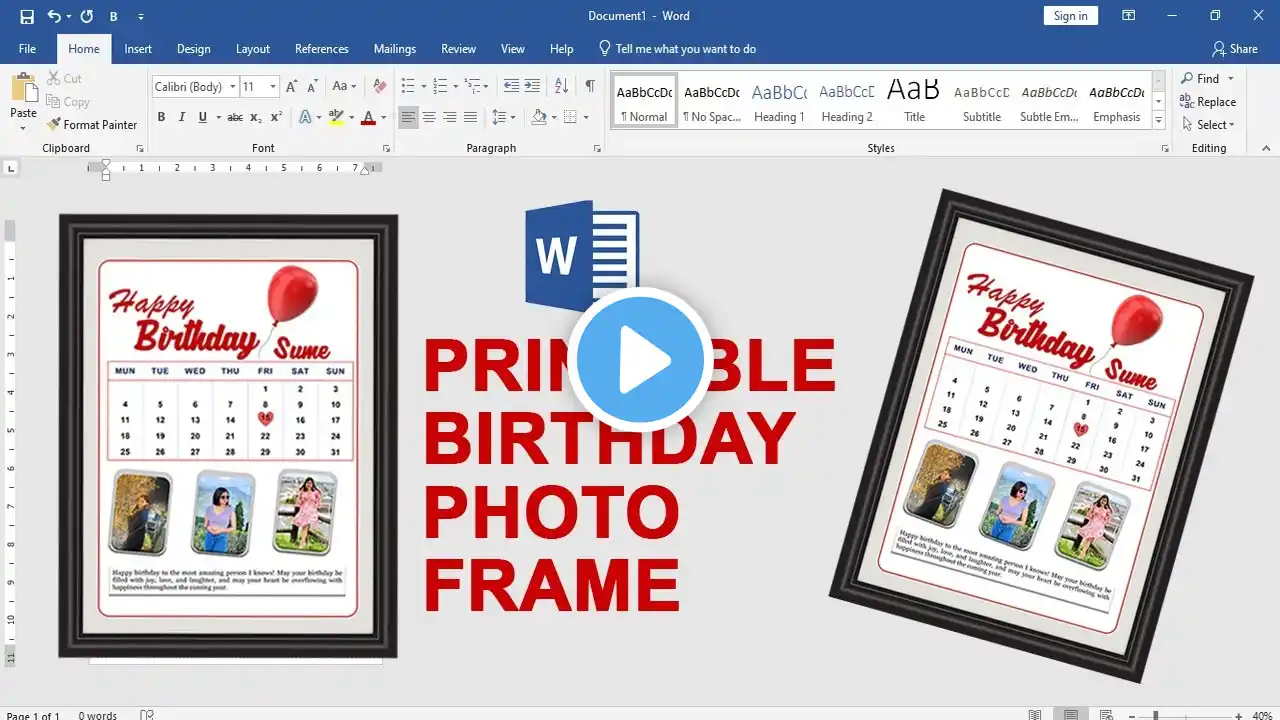Undo the last action

pyautogui.click(x=54, y=16)
